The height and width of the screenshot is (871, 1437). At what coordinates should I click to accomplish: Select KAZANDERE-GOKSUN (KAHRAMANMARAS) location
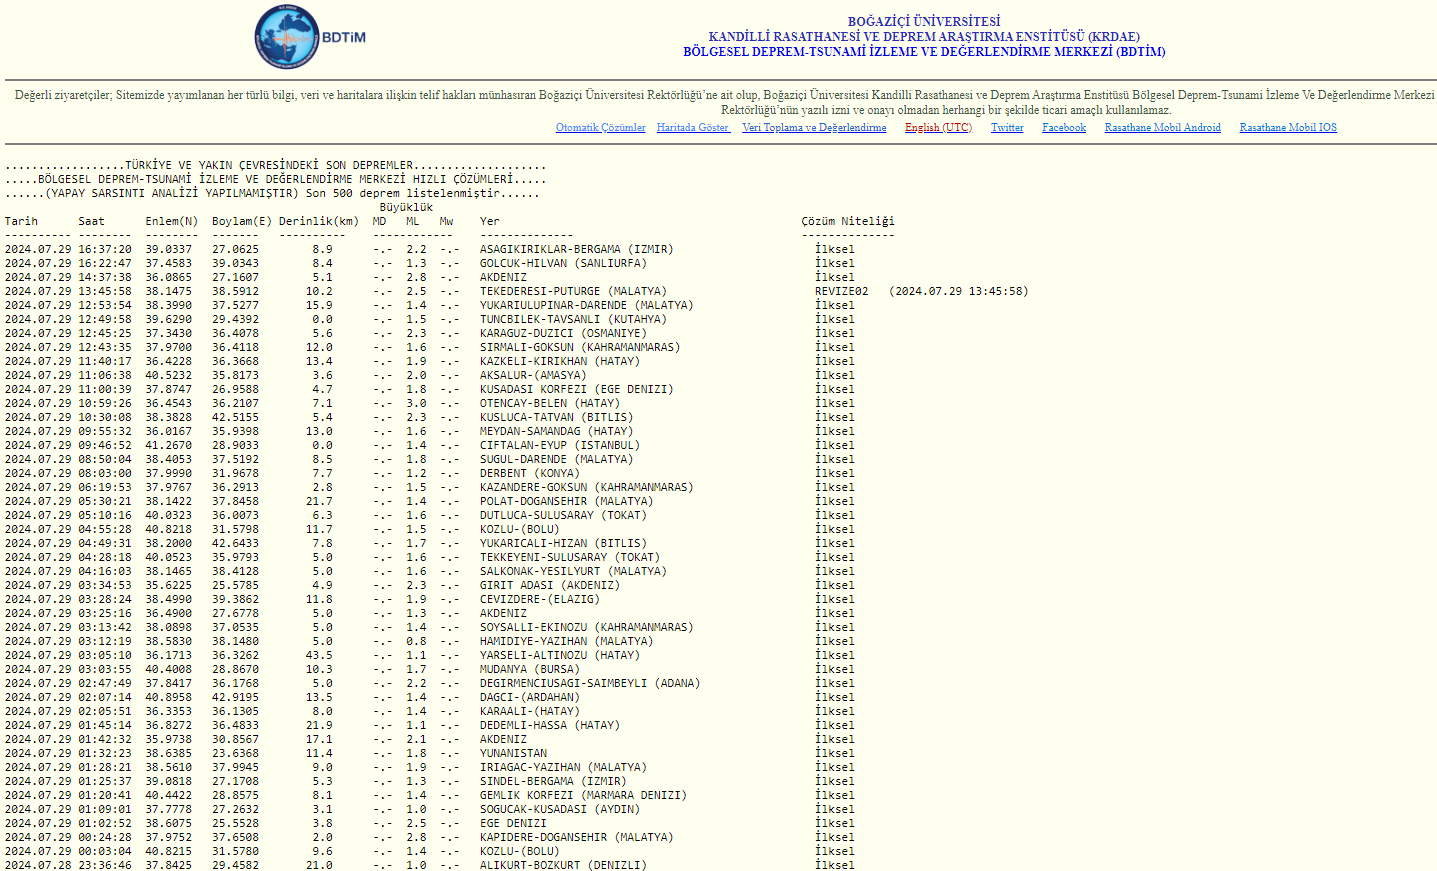coord(586,488)
